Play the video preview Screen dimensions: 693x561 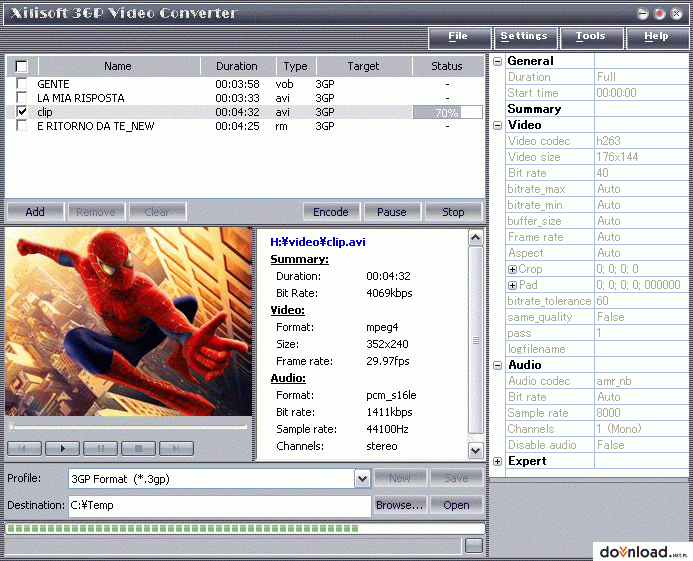click(62, 448)
